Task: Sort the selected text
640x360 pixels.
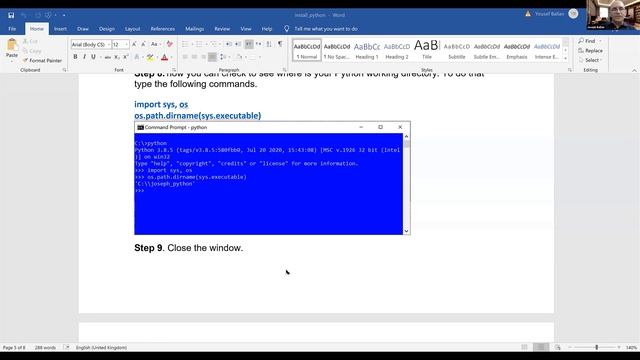Action: 269,44
